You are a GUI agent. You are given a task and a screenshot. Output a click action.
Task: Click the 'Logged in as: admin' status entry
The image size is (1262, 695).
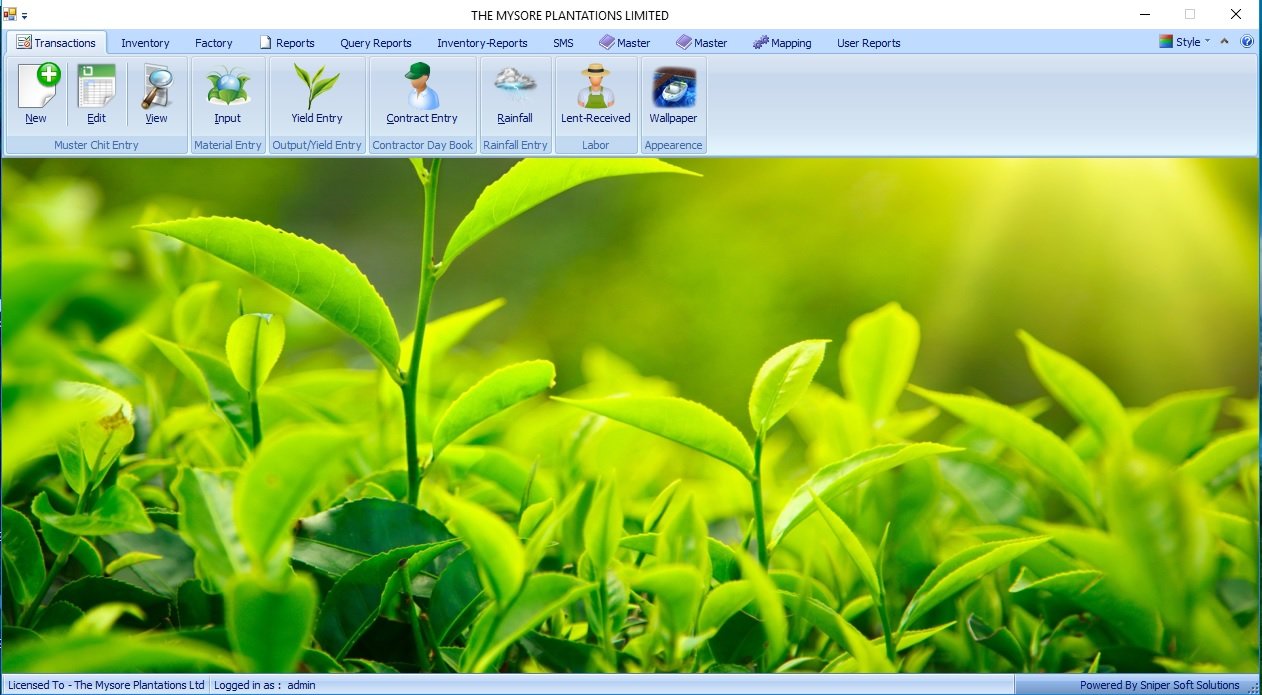pyautogui.click(x=265, y=685)
